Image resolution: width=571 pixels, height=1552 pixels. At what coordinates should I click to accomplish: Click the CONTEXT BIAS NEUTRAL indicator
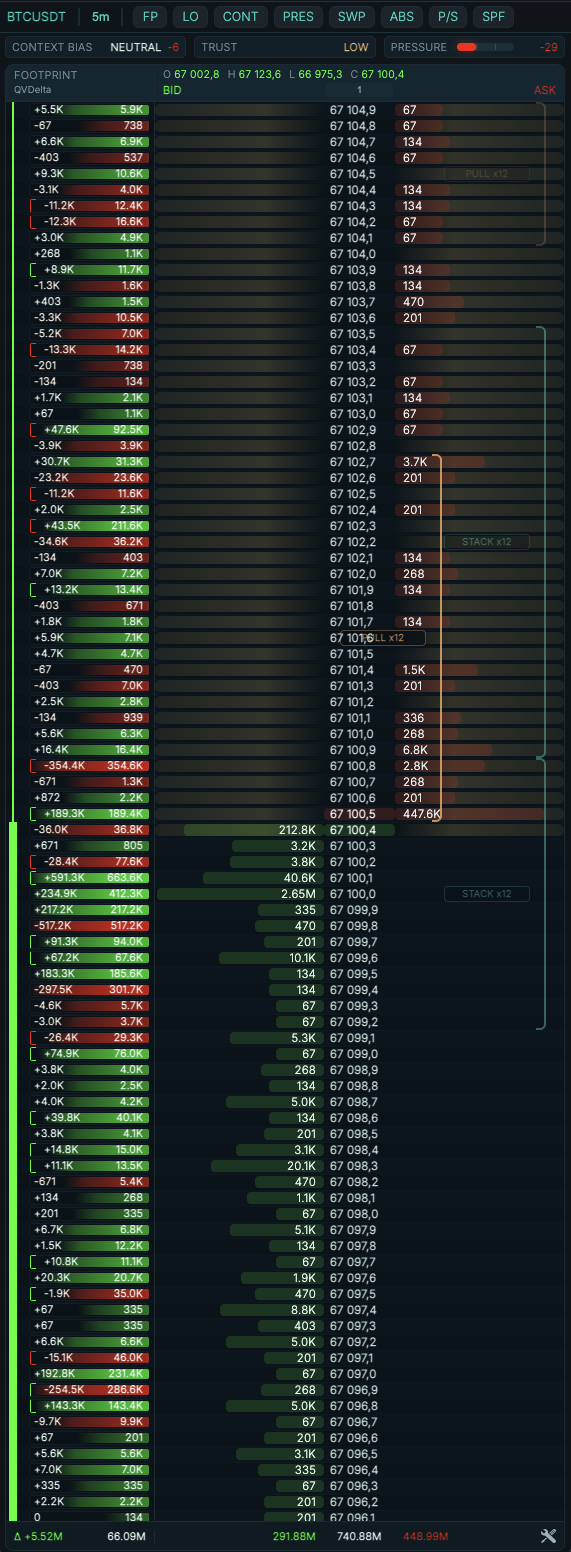(x=97, y=47)
